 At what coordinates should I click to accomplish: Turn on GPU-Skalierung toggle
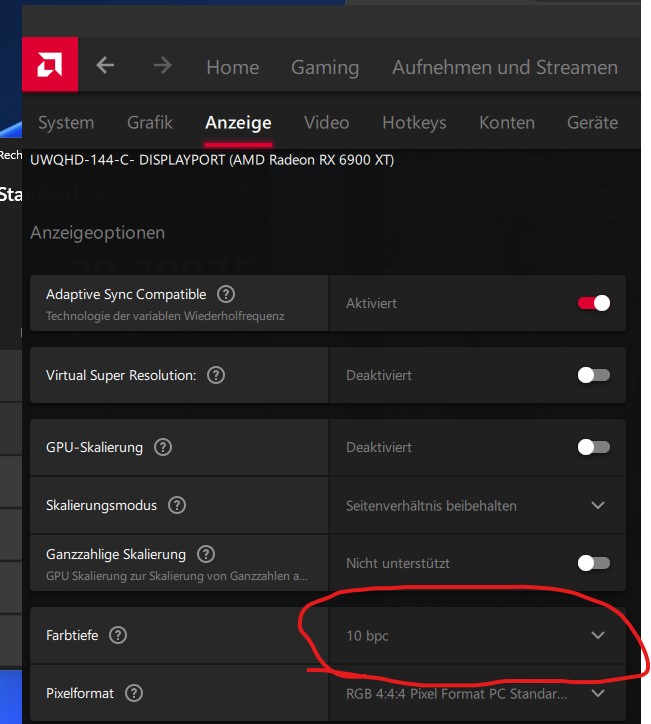point(594,447)
